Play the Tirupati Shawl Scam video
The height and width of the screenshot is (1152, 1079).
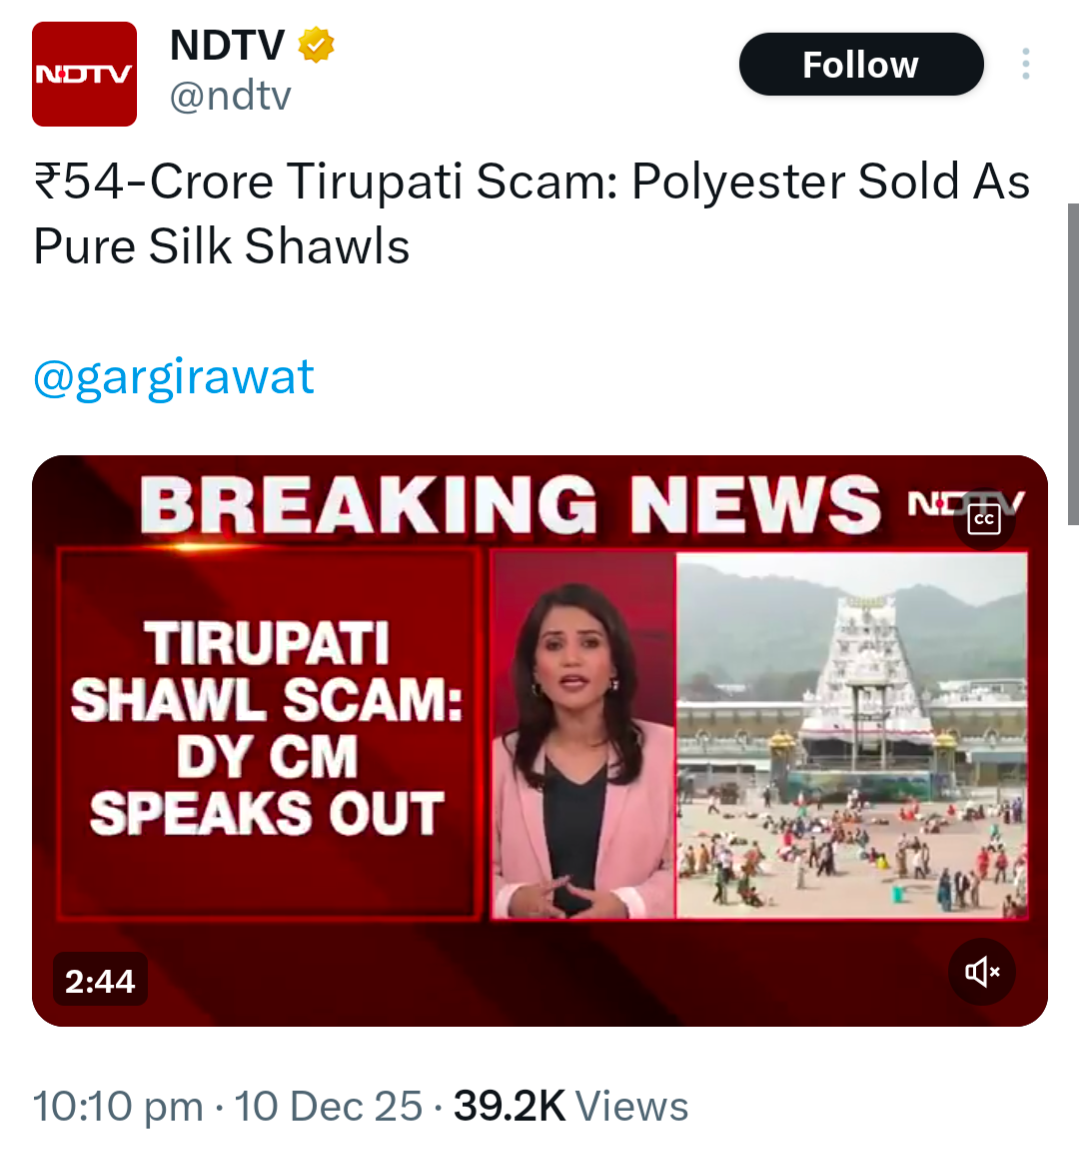point(540,741)
